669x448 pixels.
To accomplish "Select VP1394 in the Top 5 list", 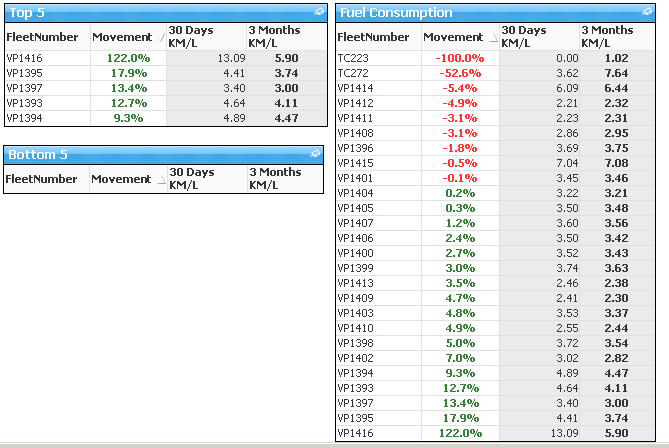I will [x=24, y=118].
